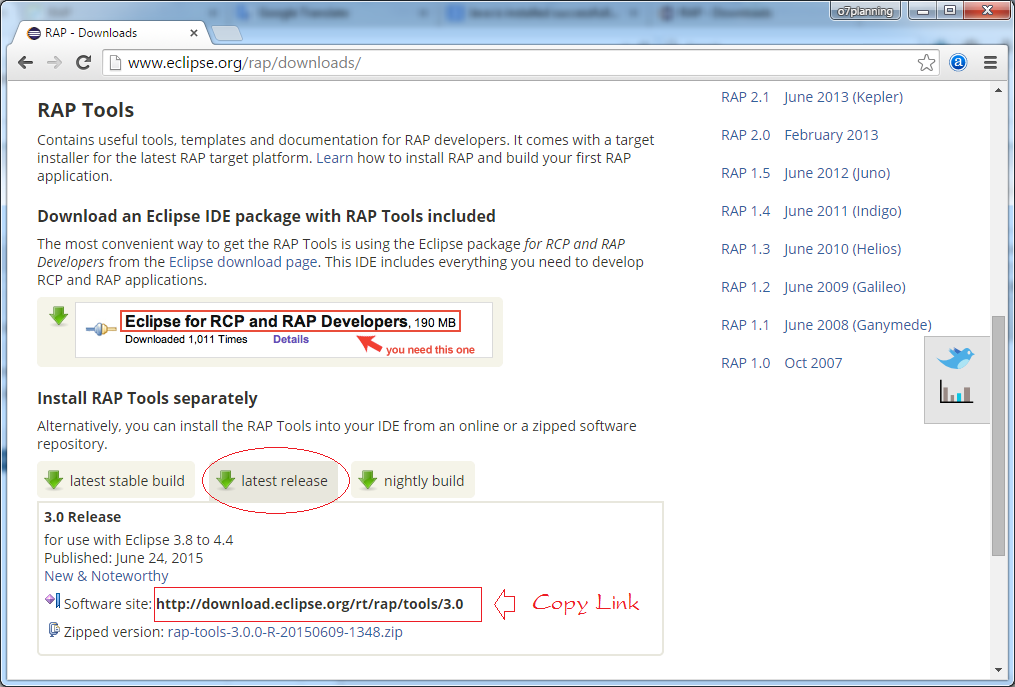Viewport: 1015px width, 687px height.
Task: Open the Eclipse download page link
Action: tap(243, 262)
